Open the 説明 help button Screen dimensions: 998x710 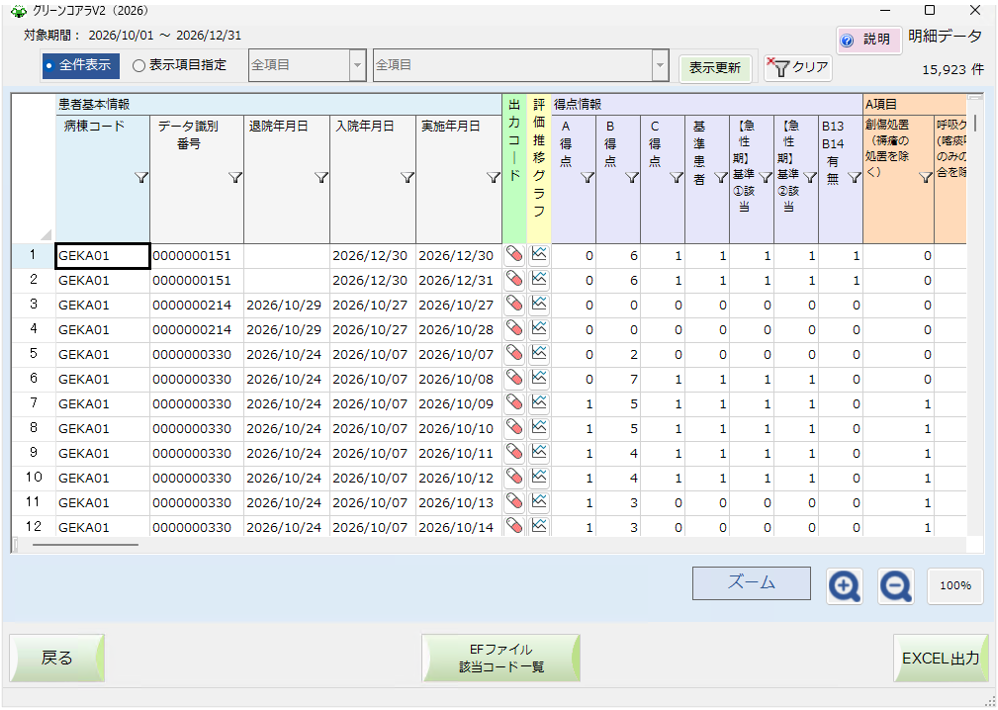[868, 40]
